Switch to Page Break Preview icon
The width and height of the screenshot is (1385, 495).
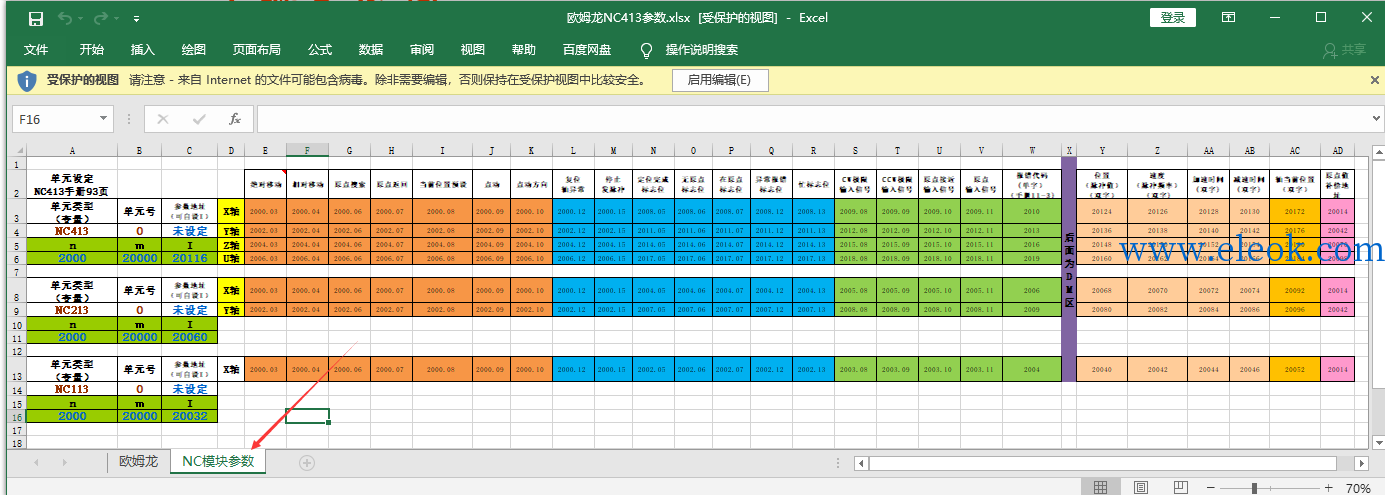click(1182, 488)
